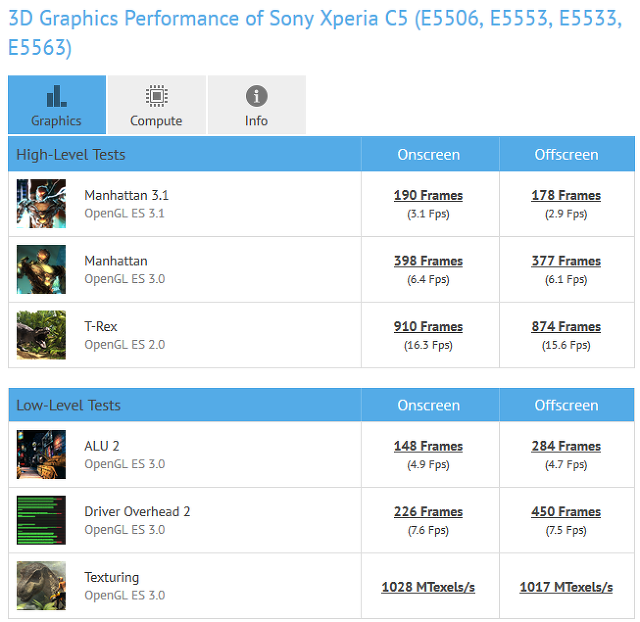The image size is (640, 622).
Task: Click the (16.3 Fps) T-Rex value
Action: (428, 345)
